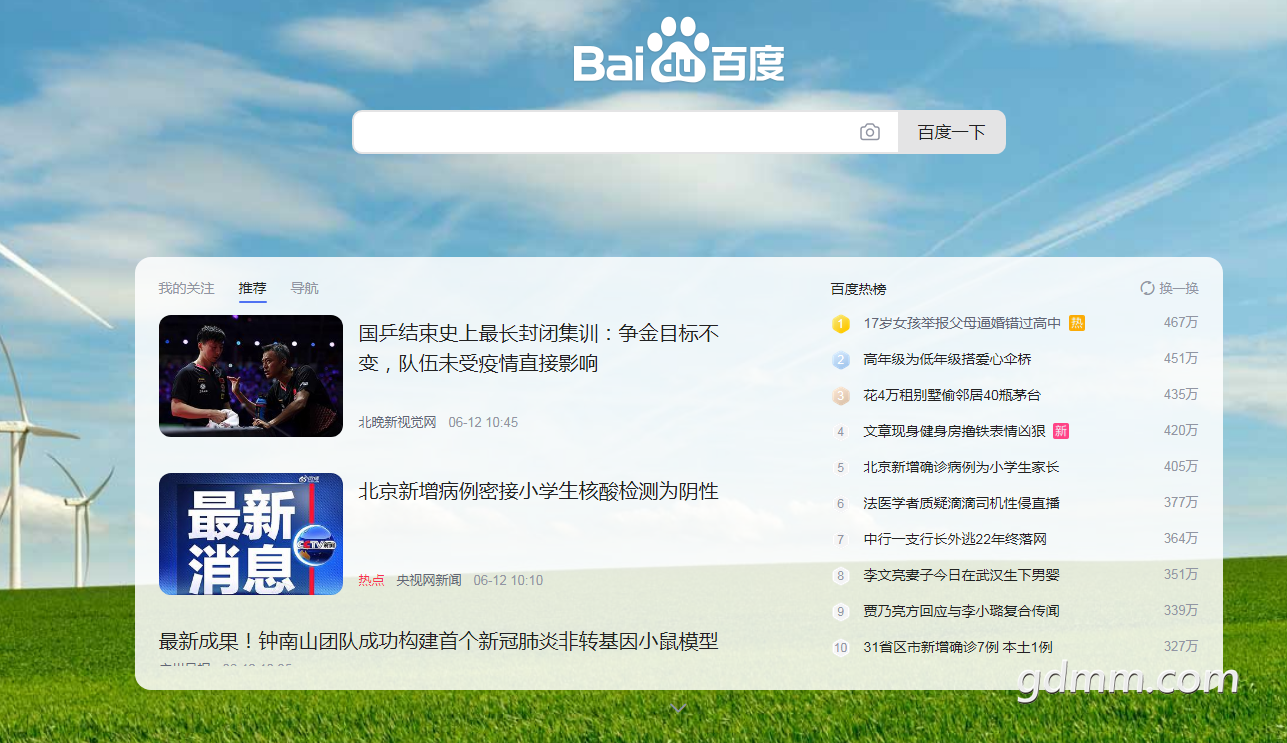Click the 351万 heat count
Screen dimensions: 1287x743
[x=1181, y=574]
